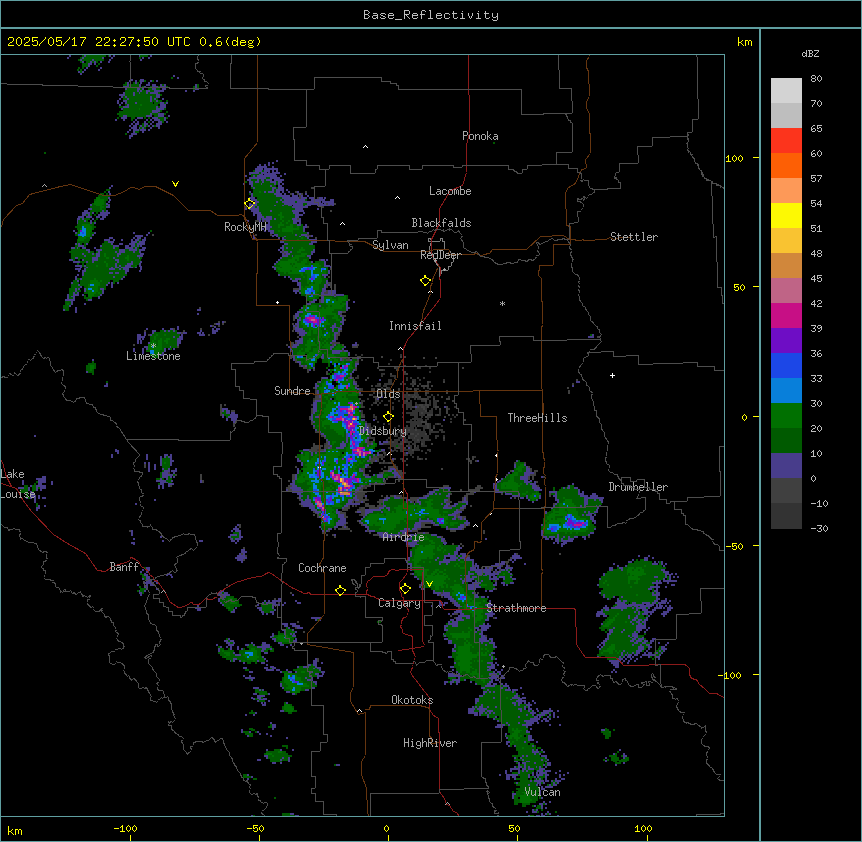
Task: Click the 2025/05/17 22:27:50 UTC timestamp
Action: pyautogui.click(x=99, y=42)
